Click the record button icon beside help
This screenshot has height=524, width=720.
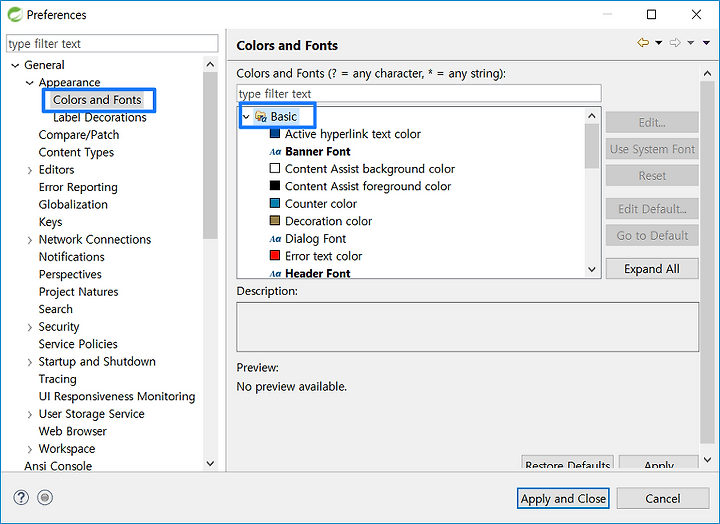click(45, 497)
